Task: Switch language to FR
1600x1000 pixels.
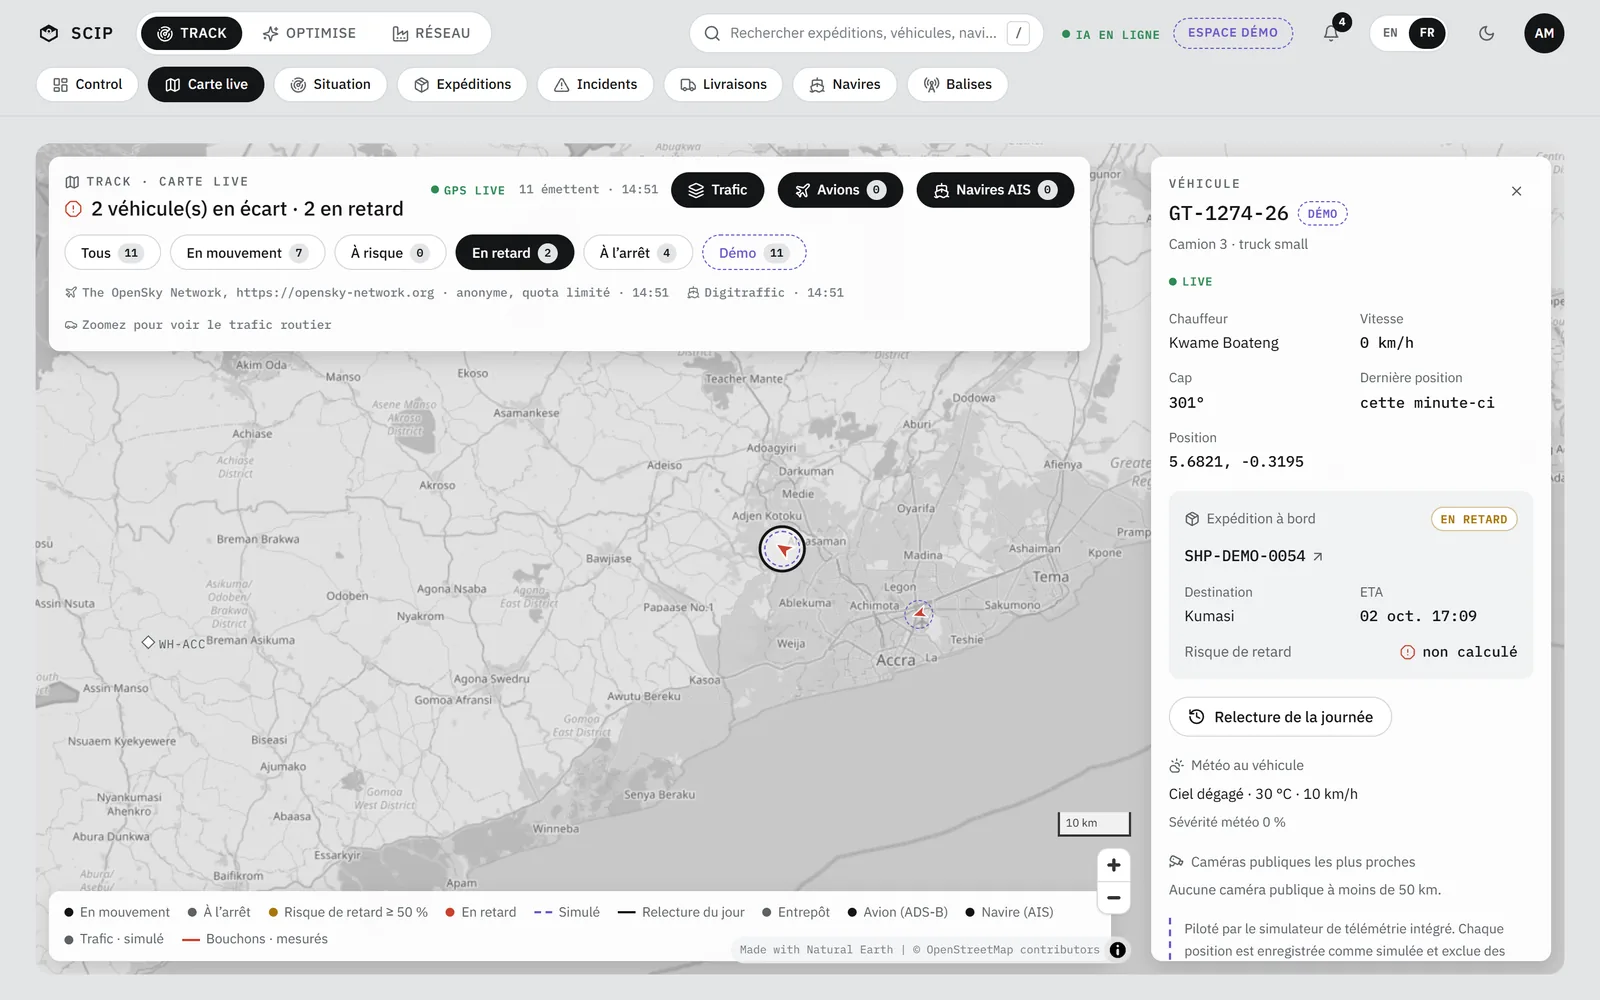Action: [x=1427, y=33]
